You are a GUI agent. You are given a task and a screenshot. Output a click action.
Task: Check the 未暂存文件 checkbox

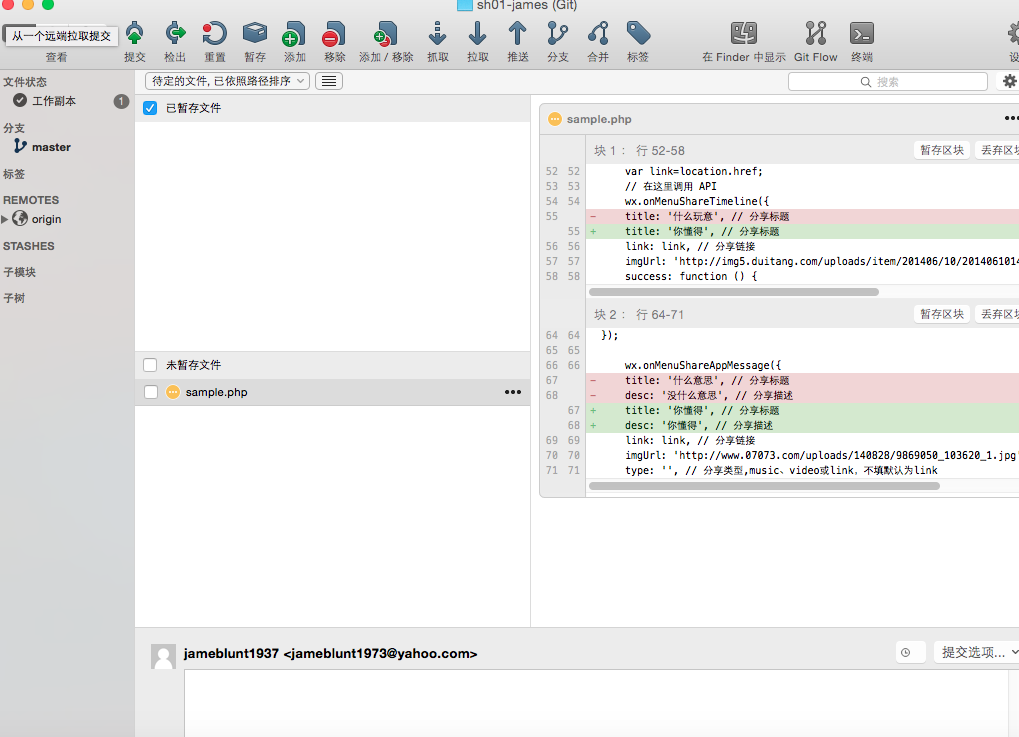150,365
